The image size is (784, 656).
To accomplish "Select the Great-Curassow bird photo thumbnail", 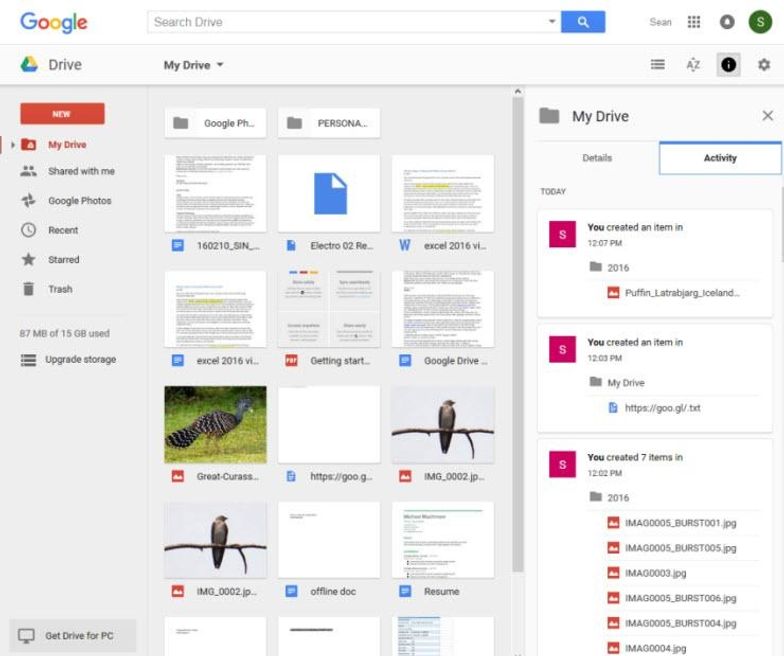I will pos(215,424).
